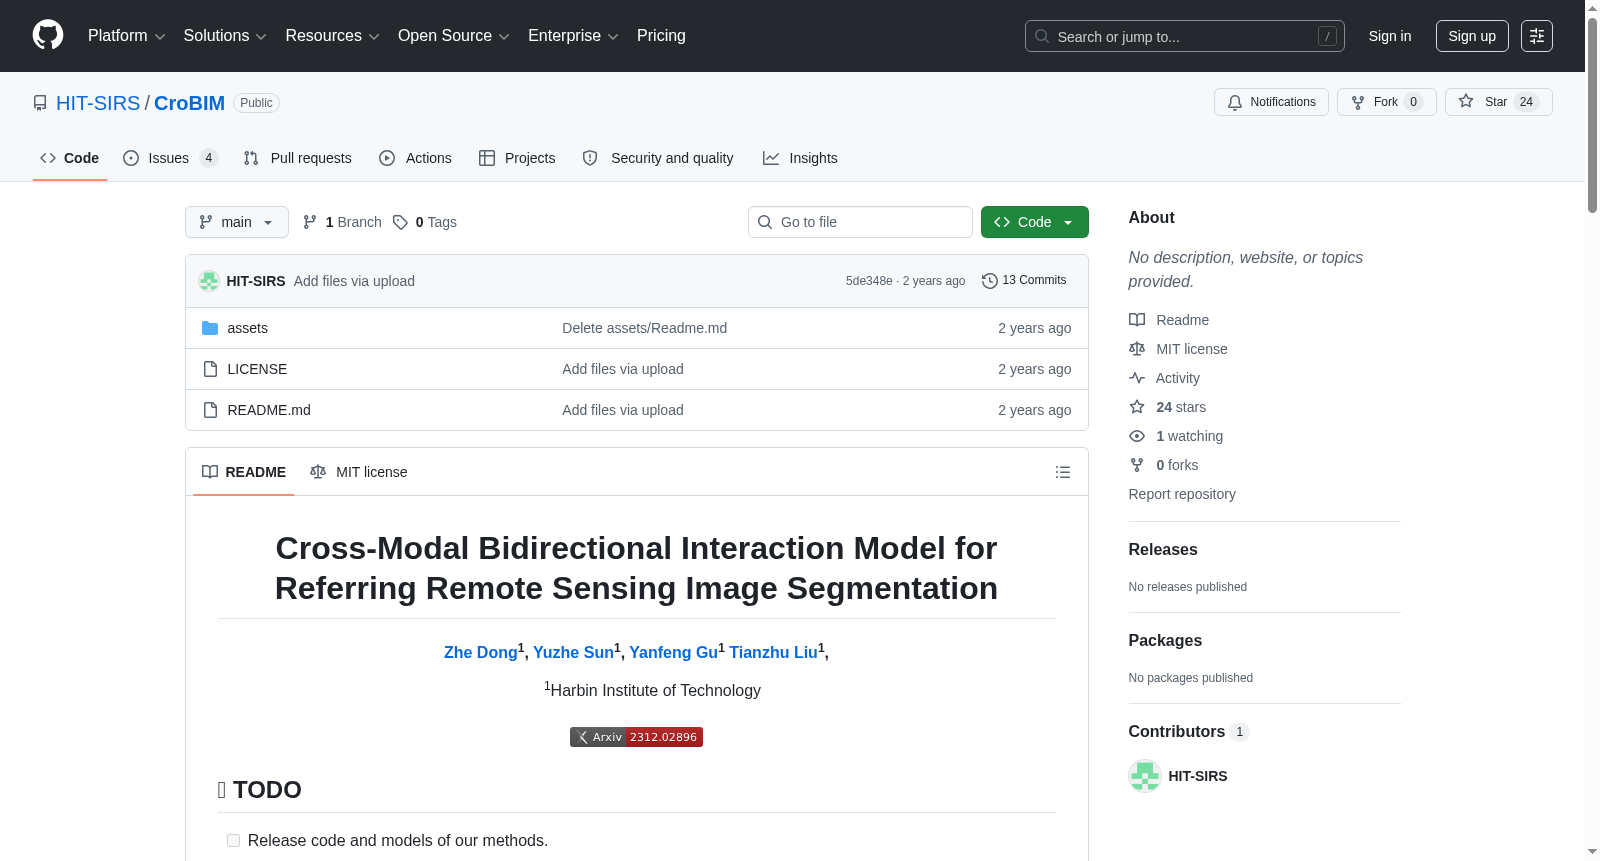The width and height of the screenshot is (1600, 861).
Task: Click the README.md file icon
Action: [210, 410]
